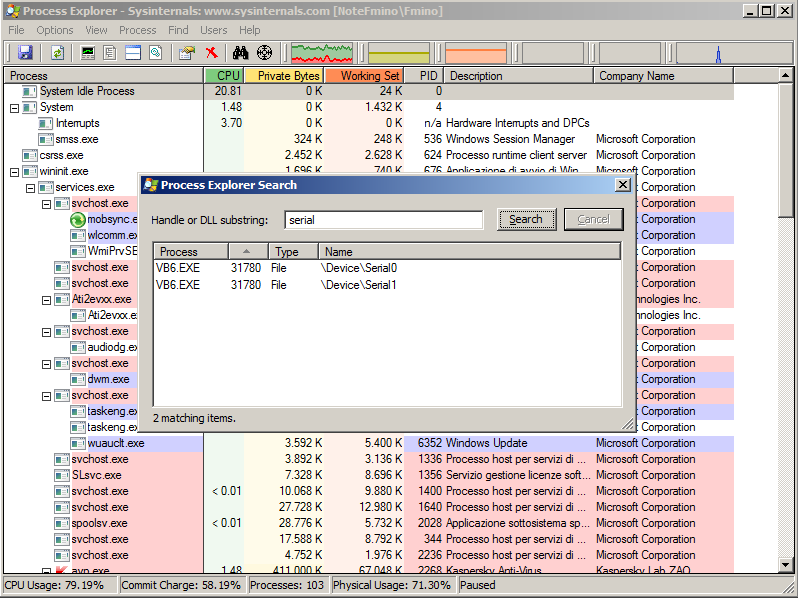This screenshot has height=598, width=798.
Task: Click the vertical scrollbar thumb
Action: (785, 151)
